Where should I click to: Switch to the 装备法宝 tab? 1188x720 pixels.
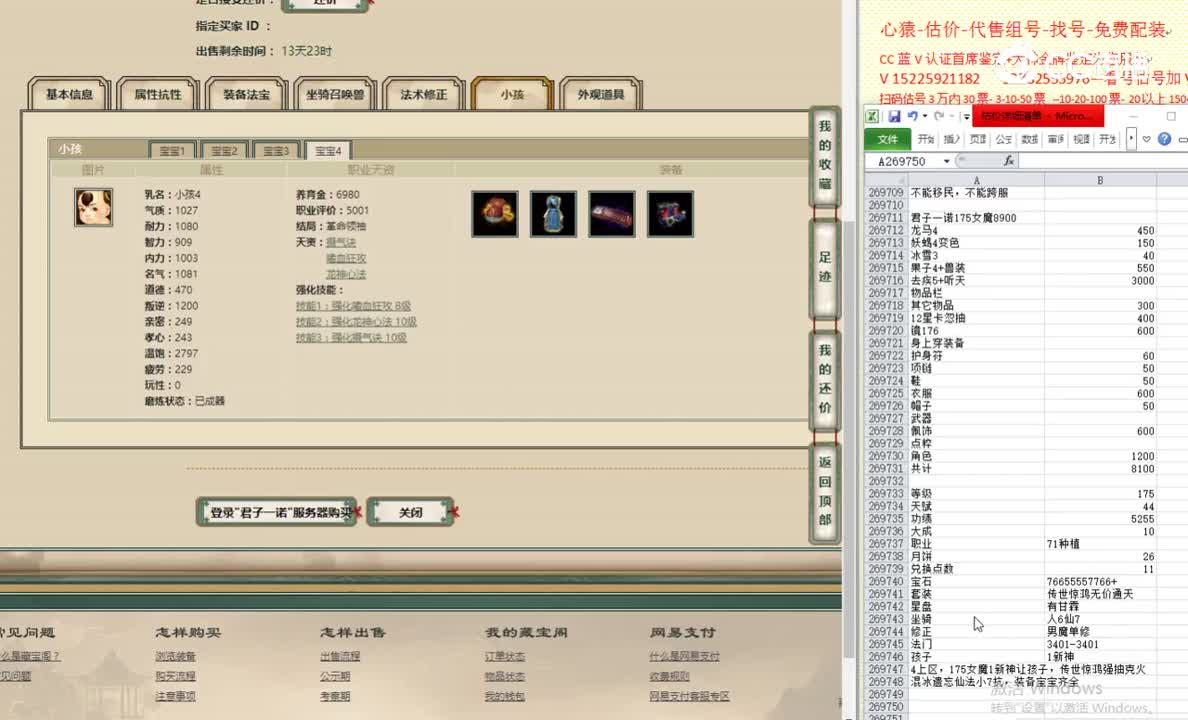coord(246,94)
